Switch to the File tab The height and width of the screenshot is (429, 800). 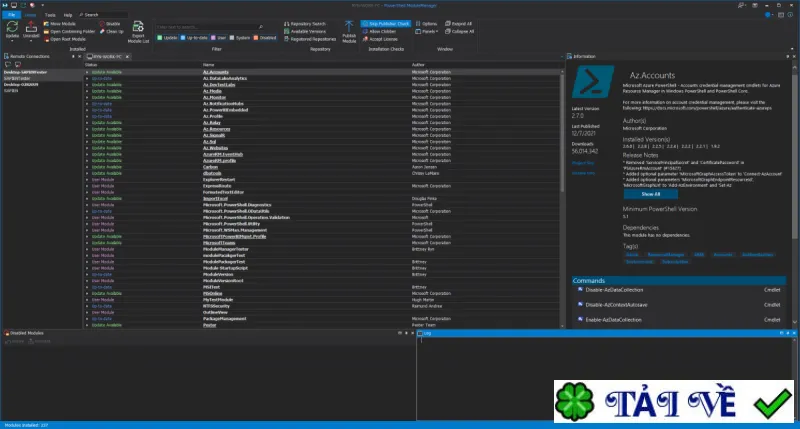point(11,15)
